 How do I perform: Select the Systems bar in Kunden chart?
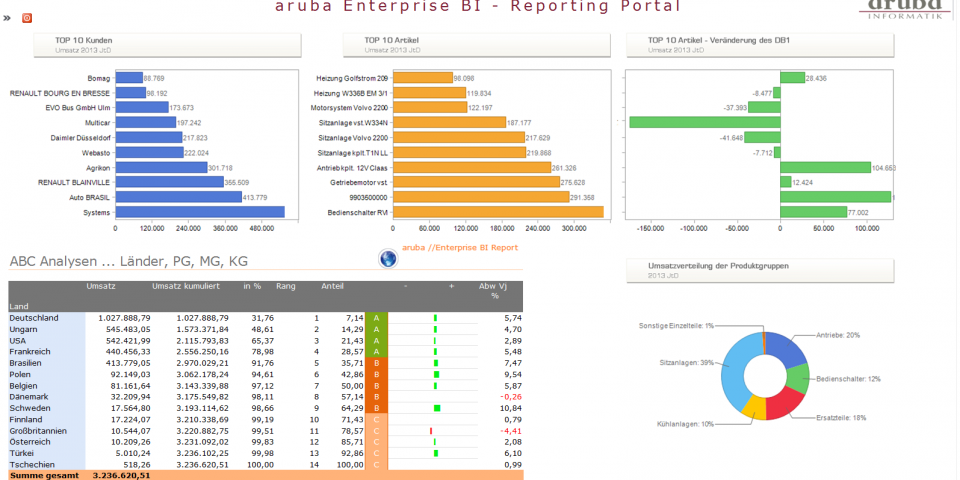point(200,212)
